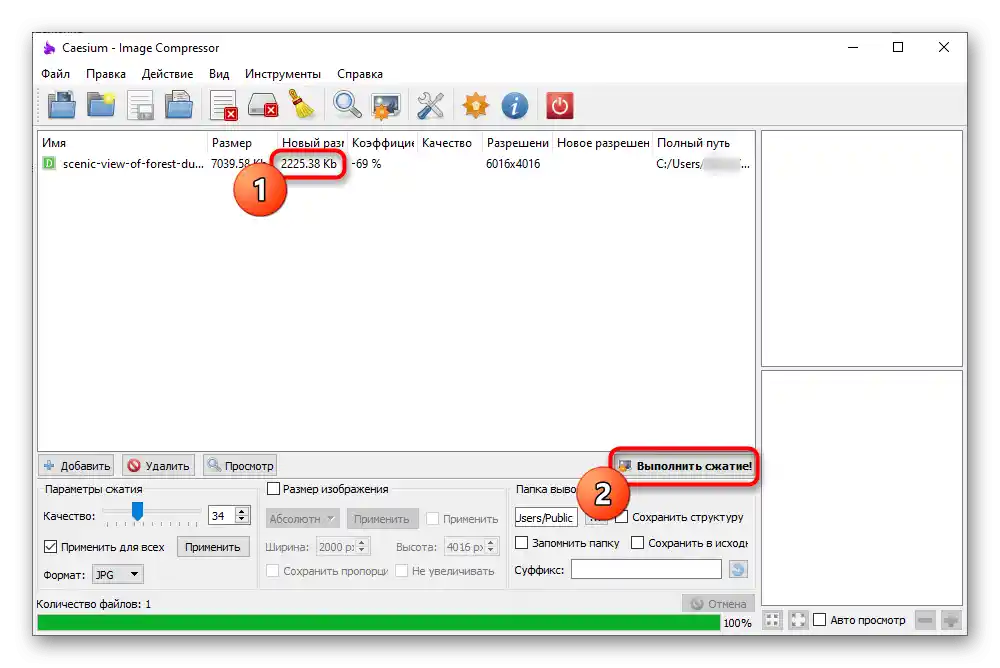Click the zoom in plus preview icon
Viewport: 1000px width, 668px height.
951,620
